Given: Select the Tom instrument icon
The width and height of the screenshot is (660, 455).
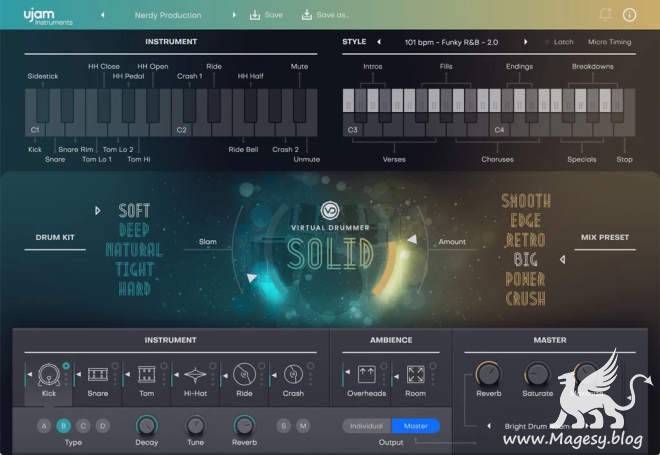Looking at the screenshot, I should click(146, 375).
